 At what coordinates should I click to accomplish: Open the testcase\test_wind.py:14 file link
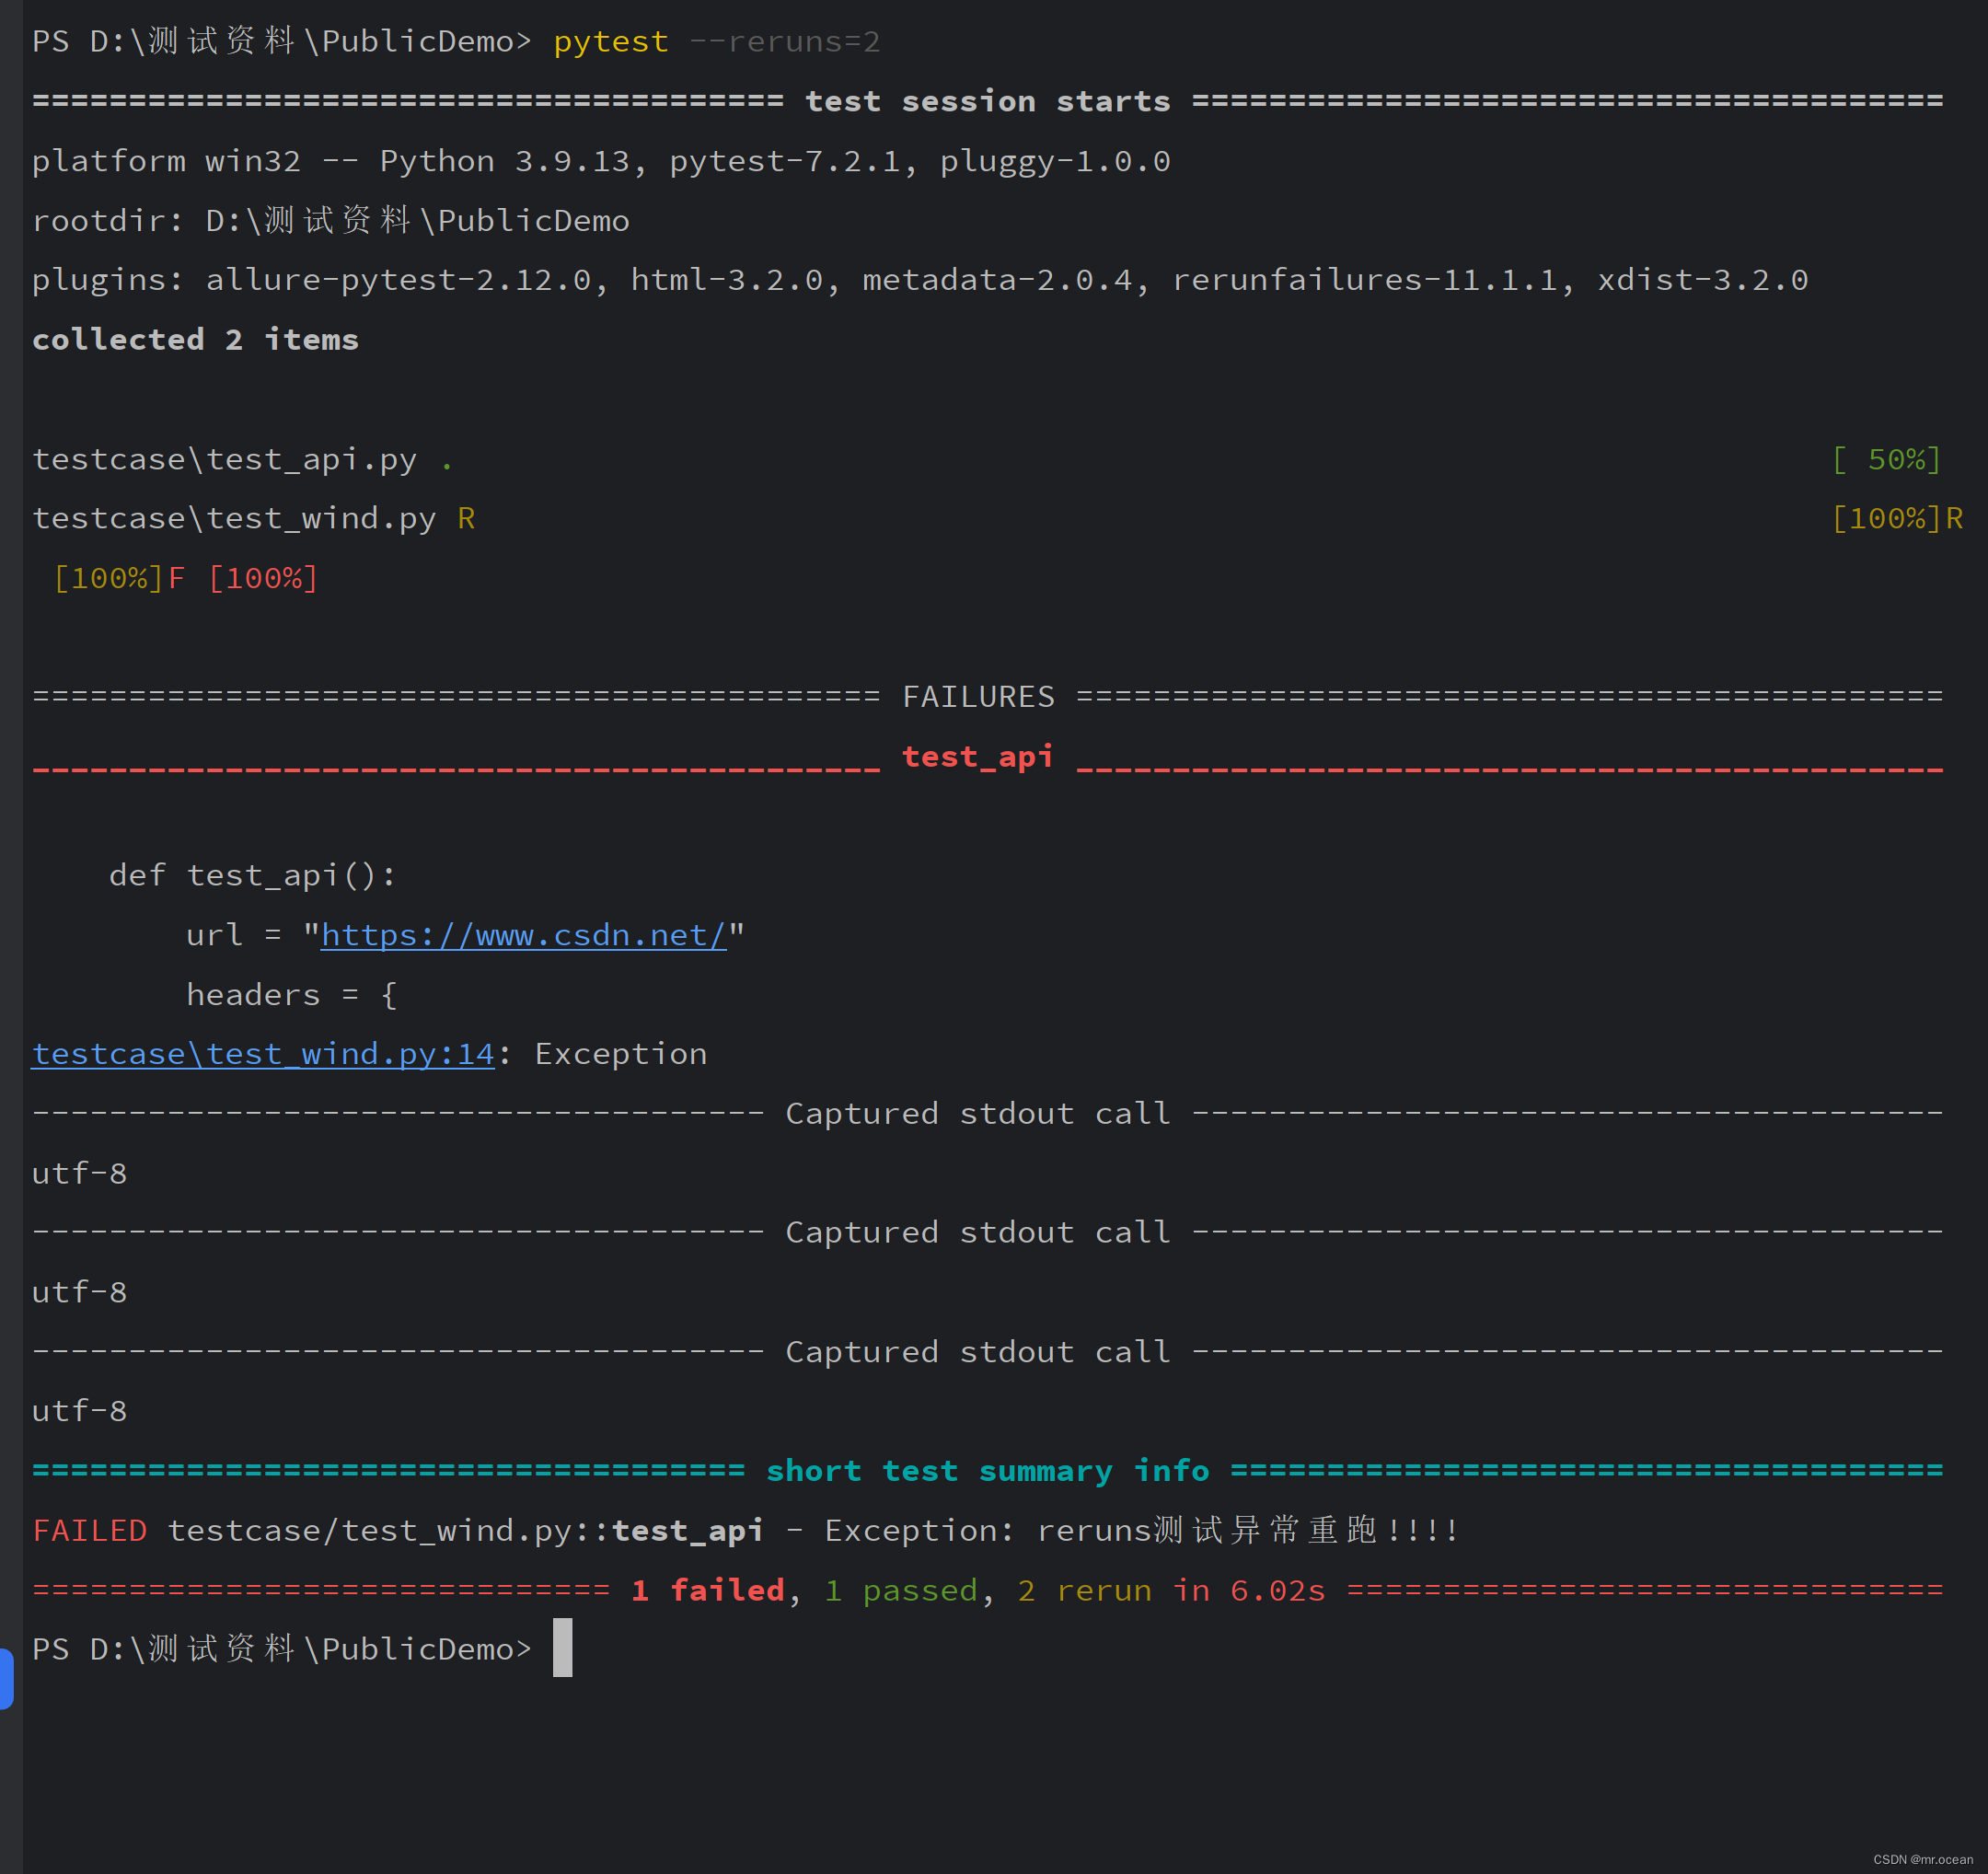[x=263, y=1054]
